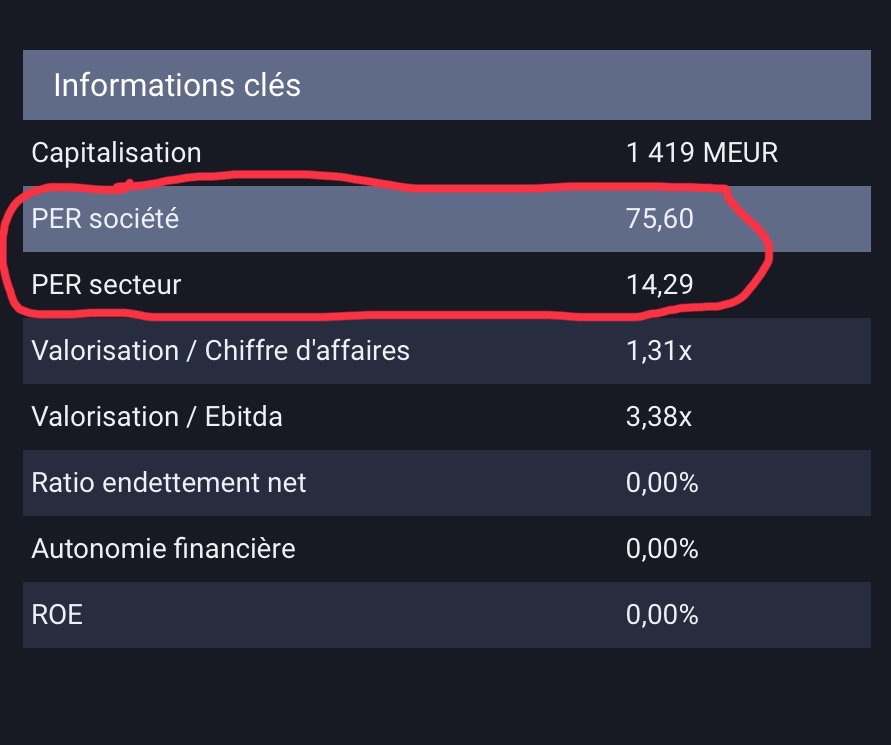Click the Autonomie financière 0,00% value
The width and height of the screenshot is (891, 745).
pyautogui.click(x=662, y=549)
